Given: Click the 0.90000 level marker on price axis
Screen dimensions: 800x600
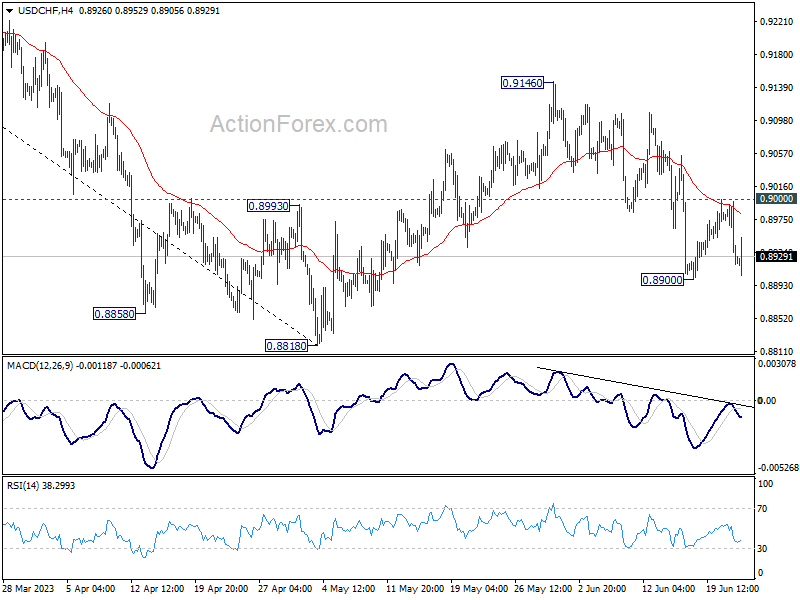Looking at the screenshot, I should pyautogui.click(x=776, y=199).
